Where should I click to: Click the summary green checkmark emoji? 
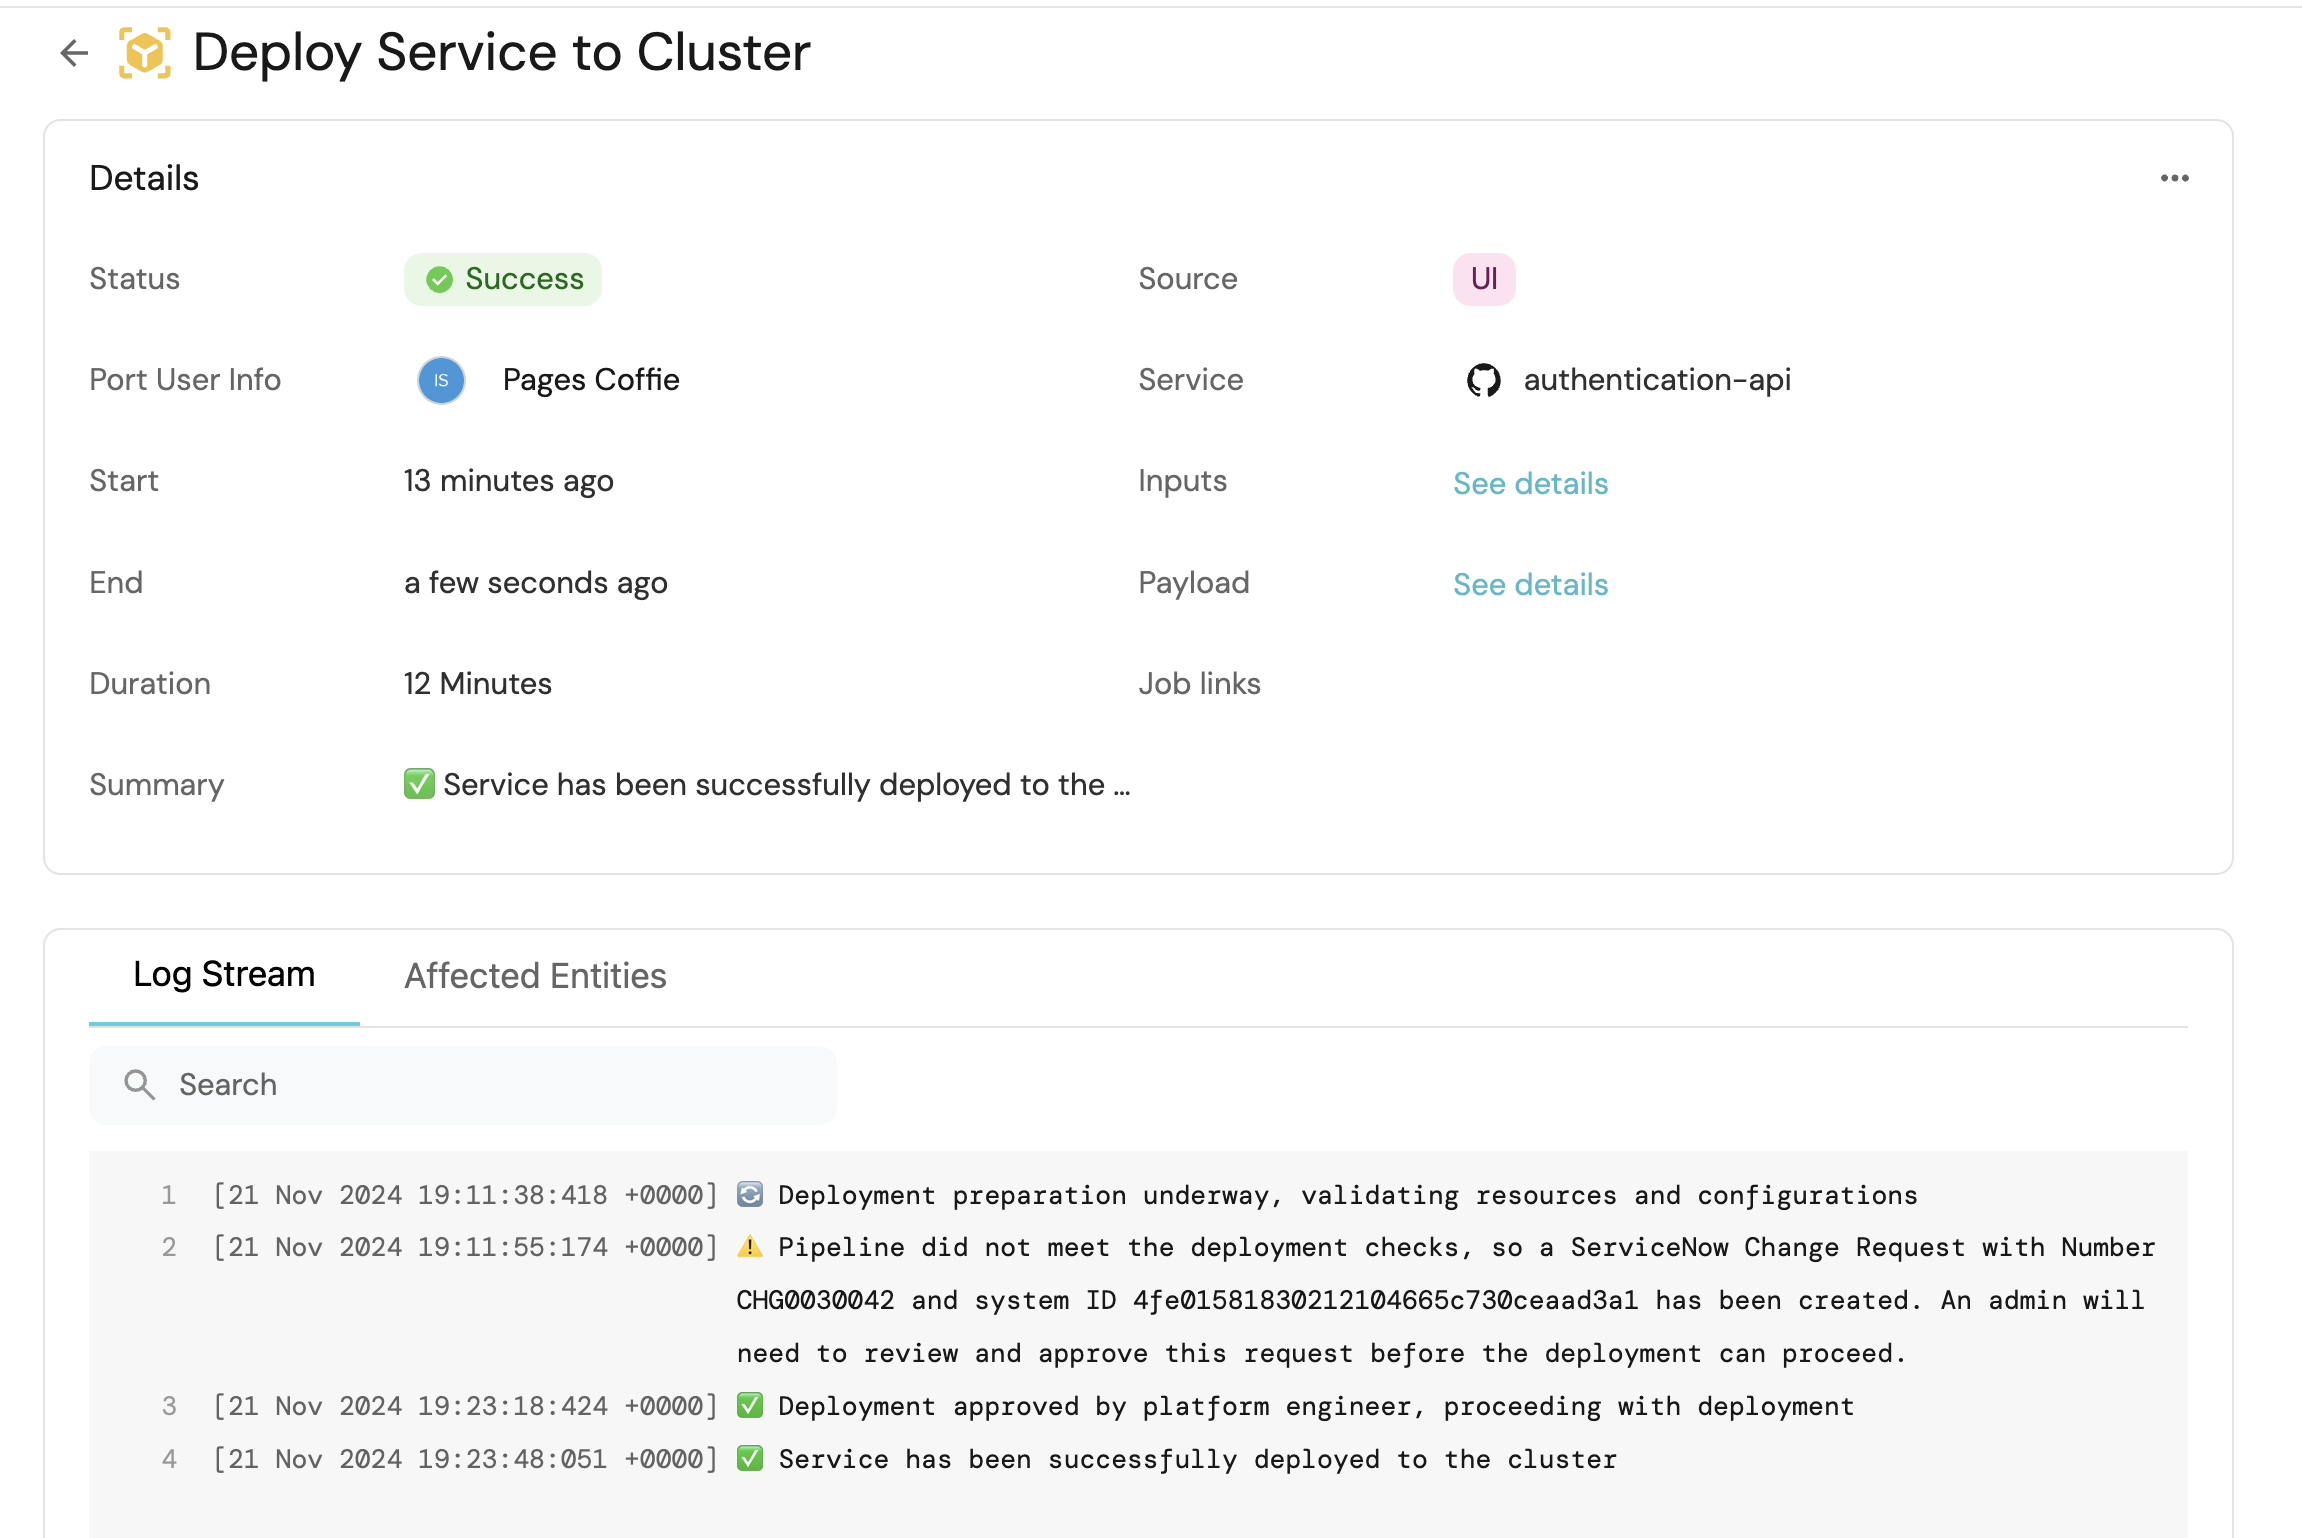pos(419,784)
